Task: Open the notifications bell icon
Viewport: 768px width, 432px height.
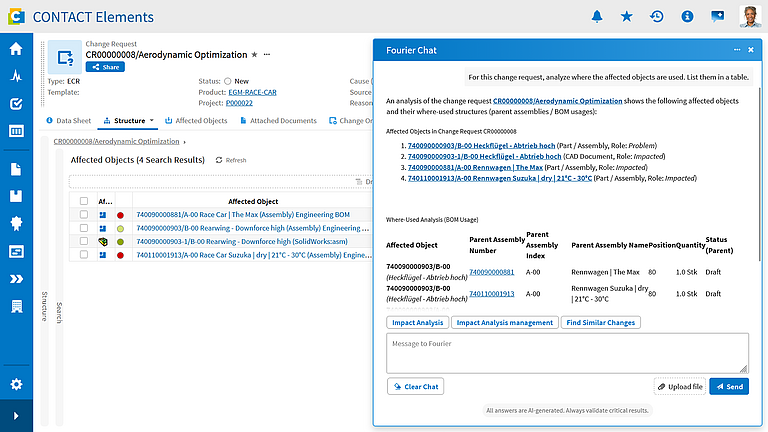Action: pos(597,17)
